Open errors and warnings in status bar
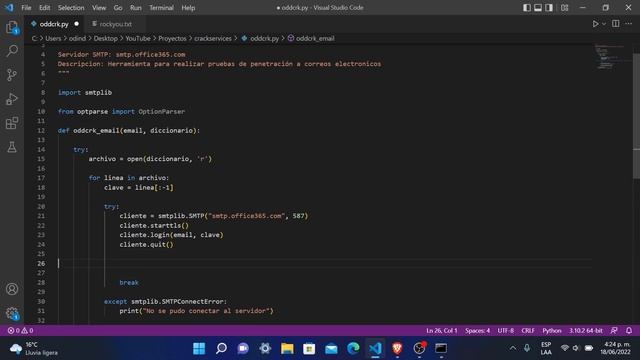 [20, 331]
